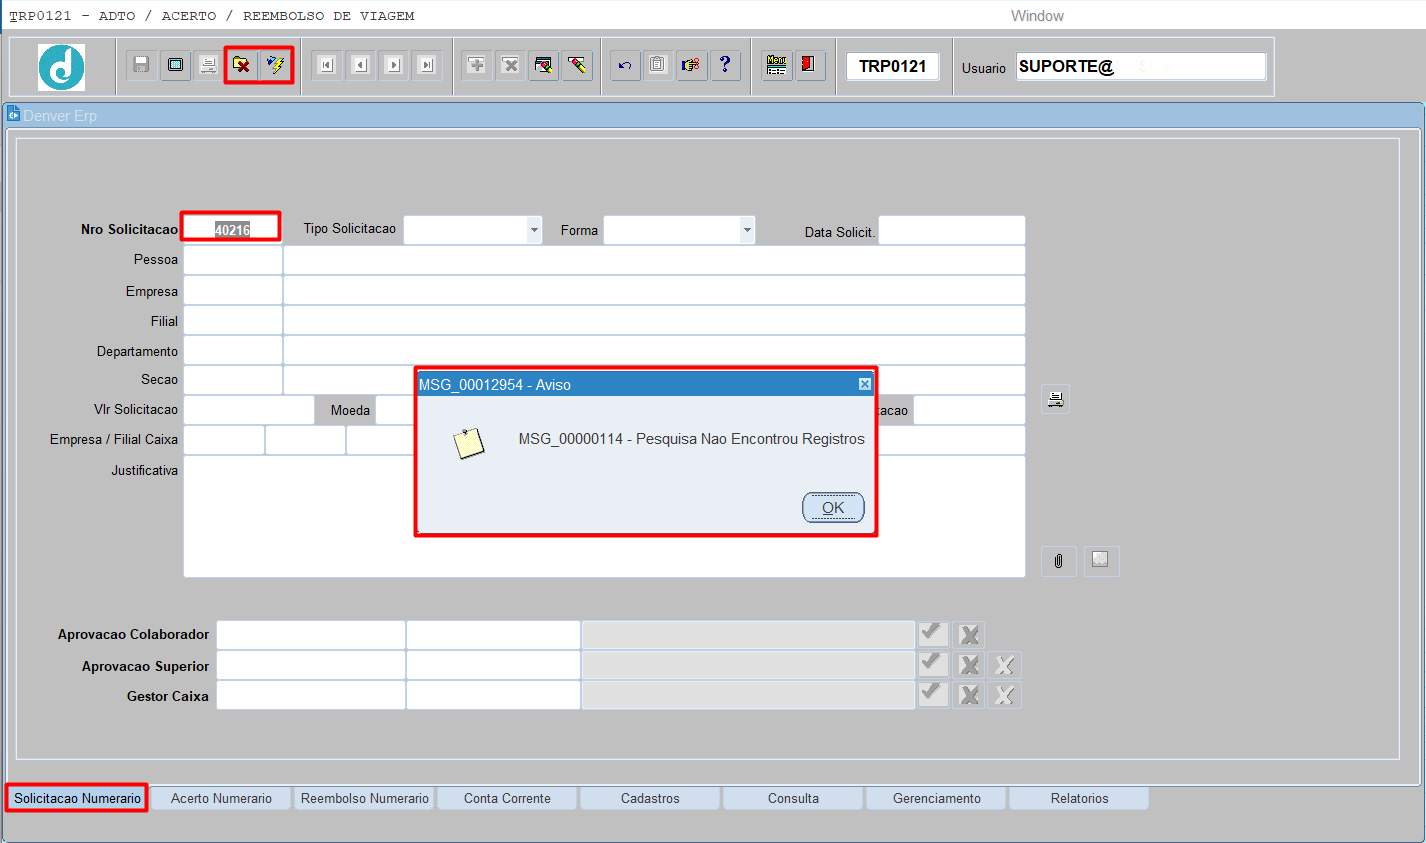1426x843 pixels.
Task: Click the blue question mark help icon
Action: tap(725, 65)
